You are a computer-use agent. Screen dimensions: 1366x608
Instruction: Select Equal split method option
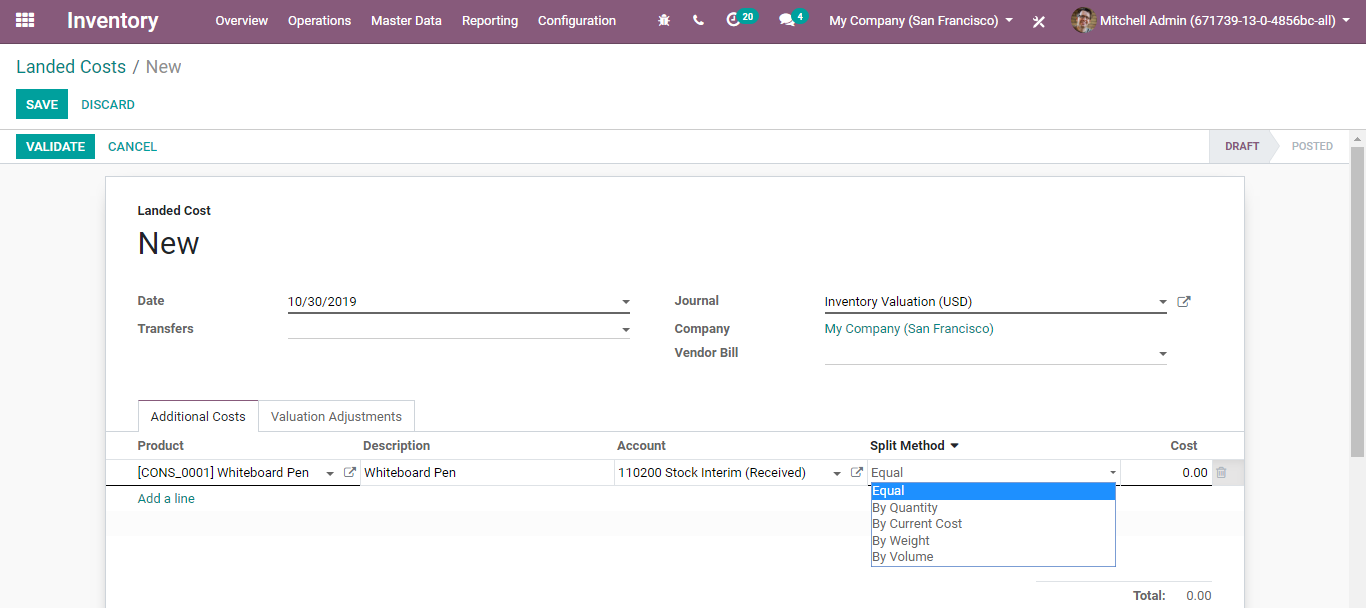993,491
